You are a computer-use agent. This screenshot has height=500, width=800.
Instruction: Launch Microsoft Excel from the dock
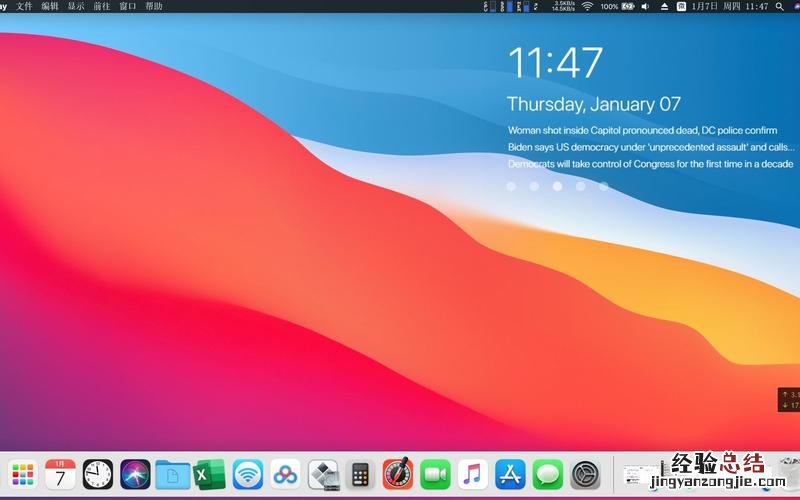click(210, 474)
